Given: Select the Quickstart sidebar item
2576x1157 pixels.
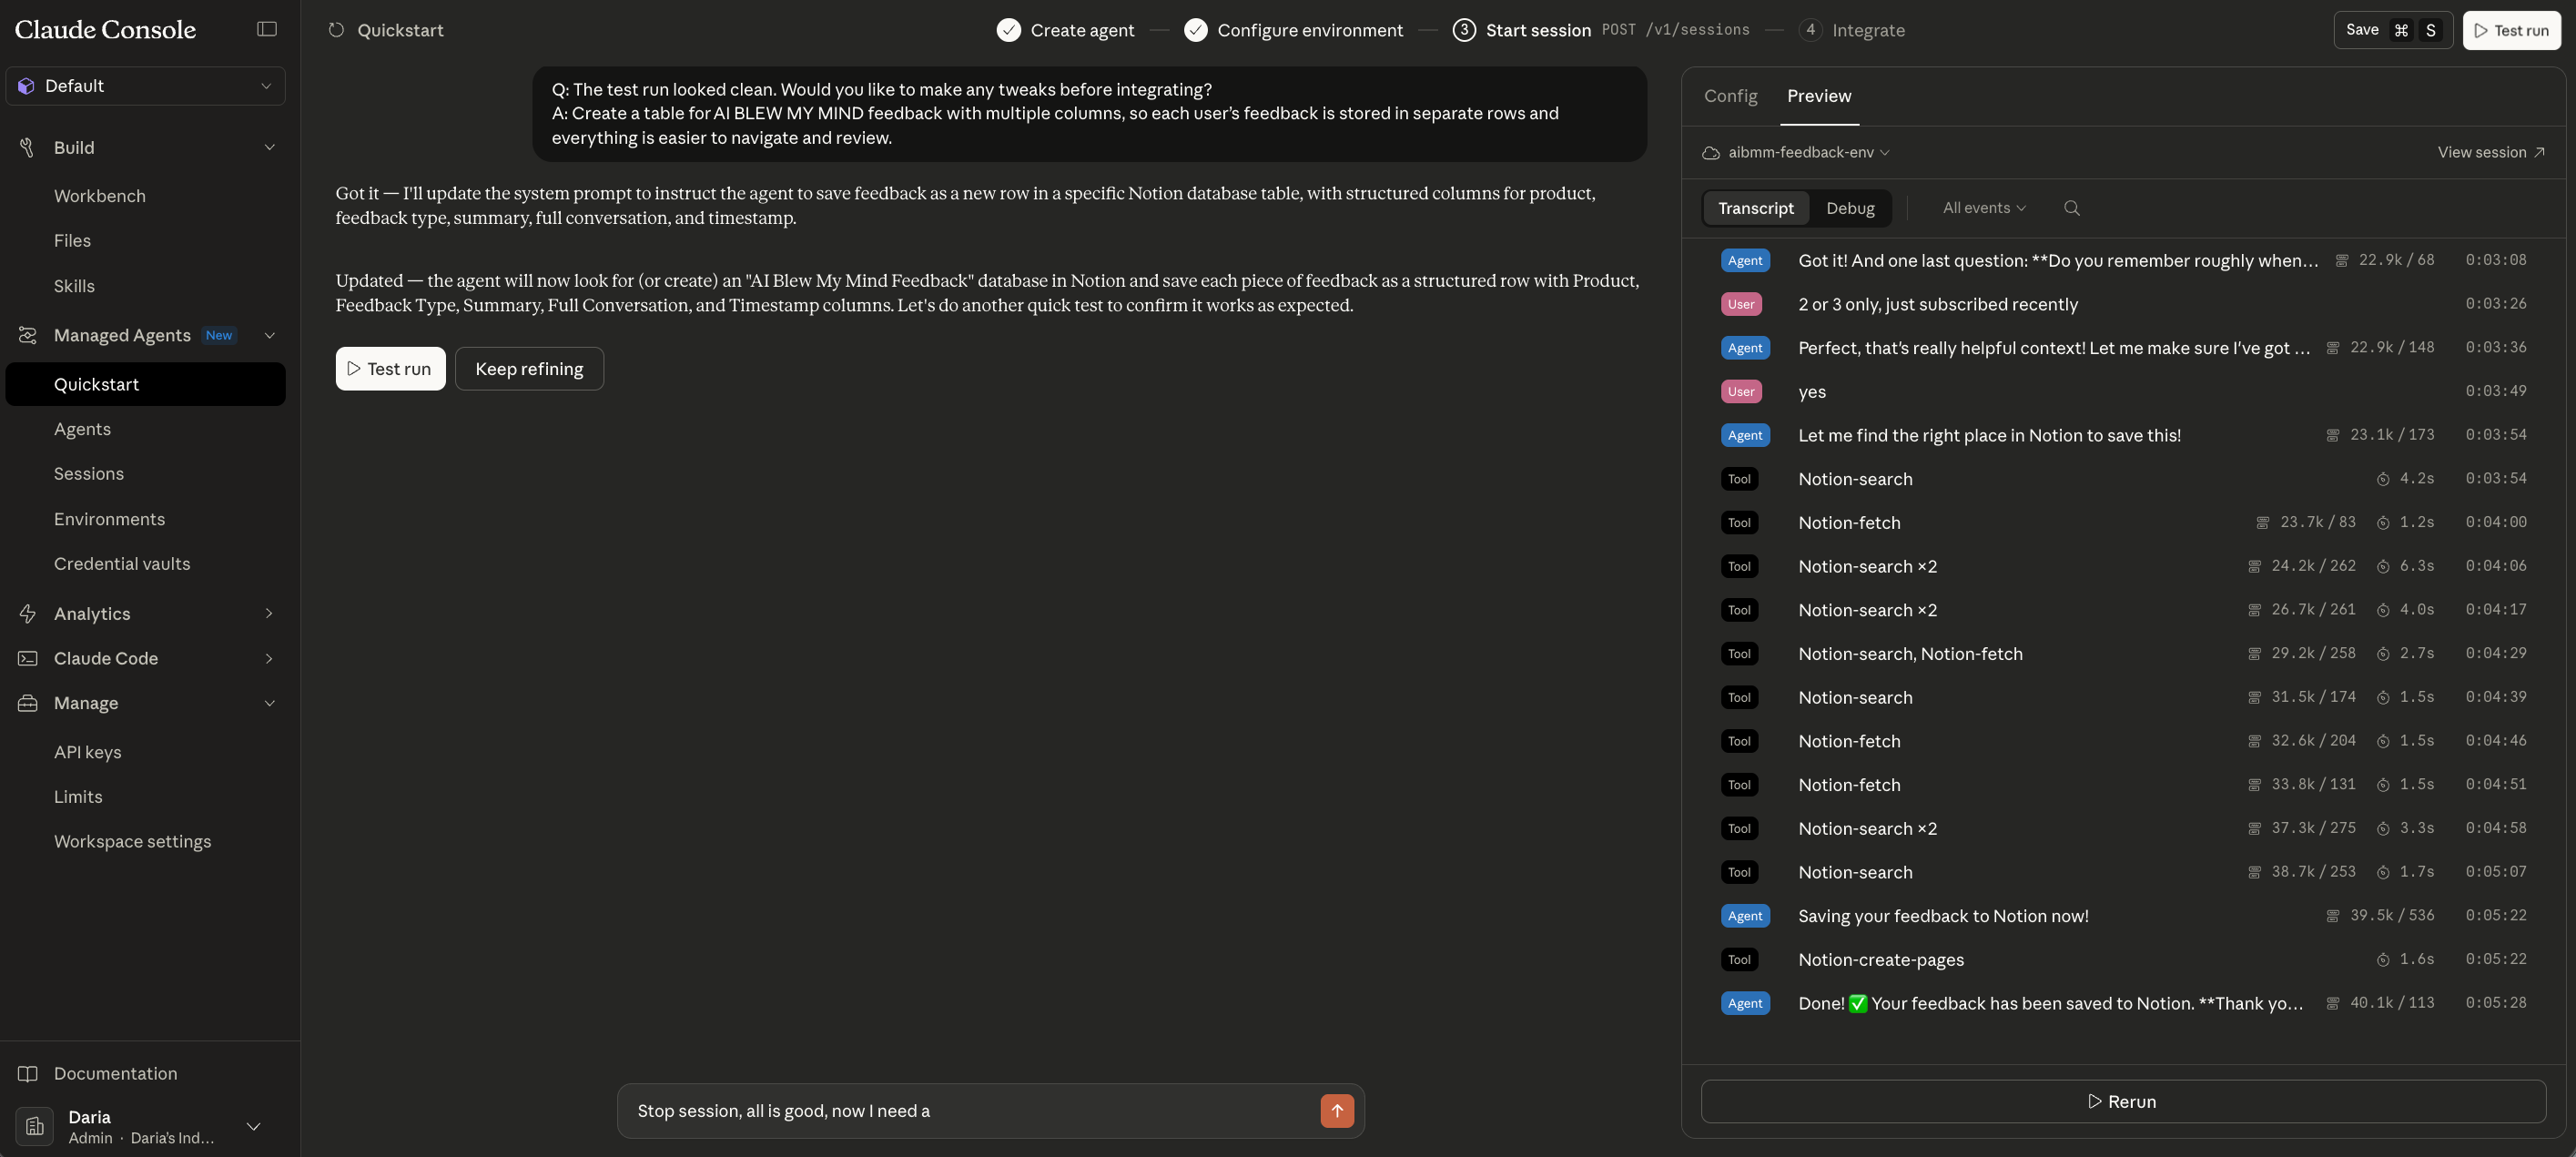Looking at the screenshot, I should (x=145, y=384).
